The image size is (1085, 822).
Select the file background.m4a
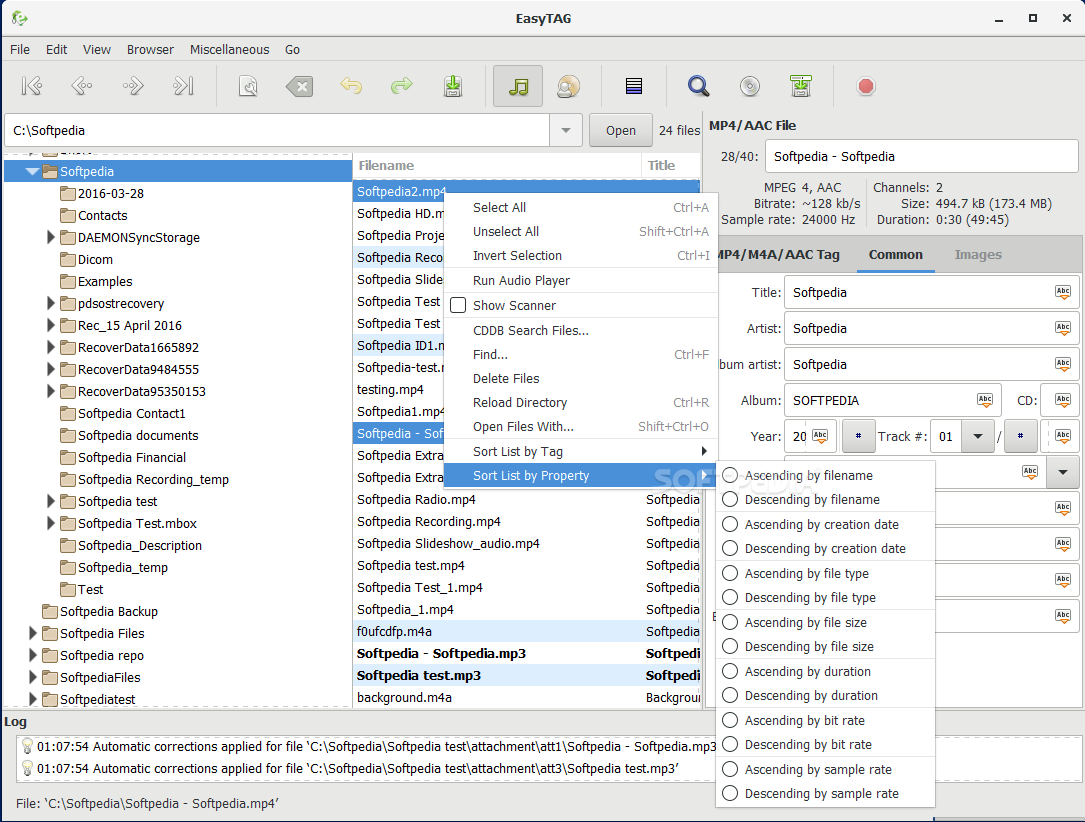(x=527, y=697)
